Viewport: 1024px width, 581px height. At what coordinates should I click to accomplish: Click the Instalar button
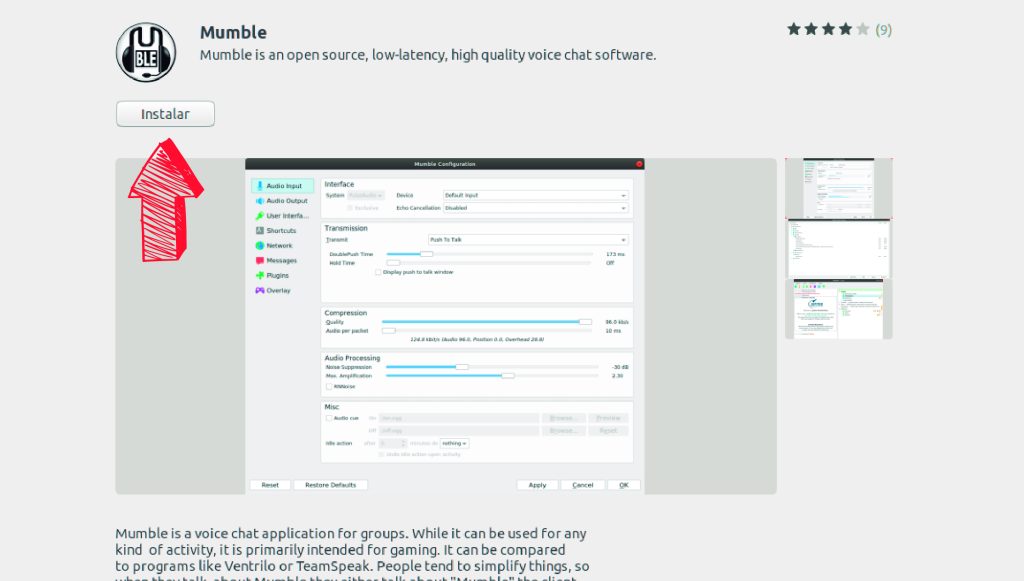[165, 114]
